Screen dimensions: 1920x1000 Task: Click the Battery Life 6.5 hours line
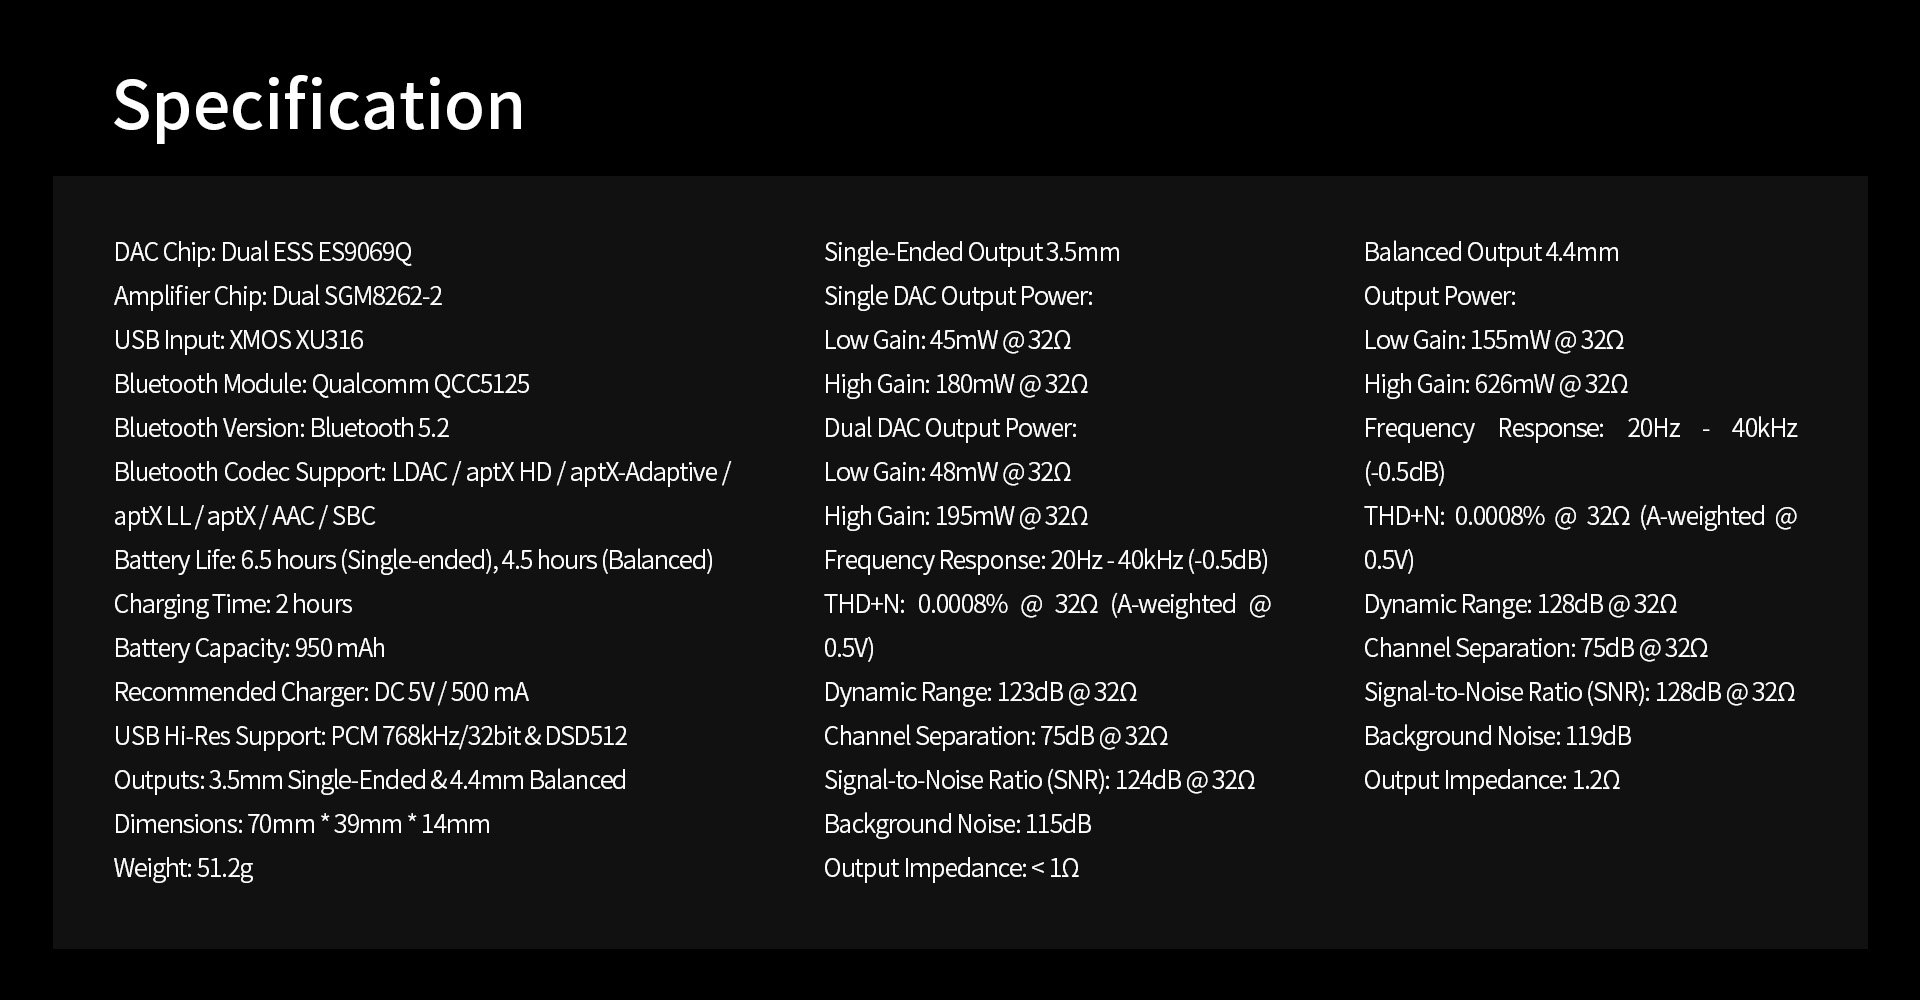(x=413, y=560)
